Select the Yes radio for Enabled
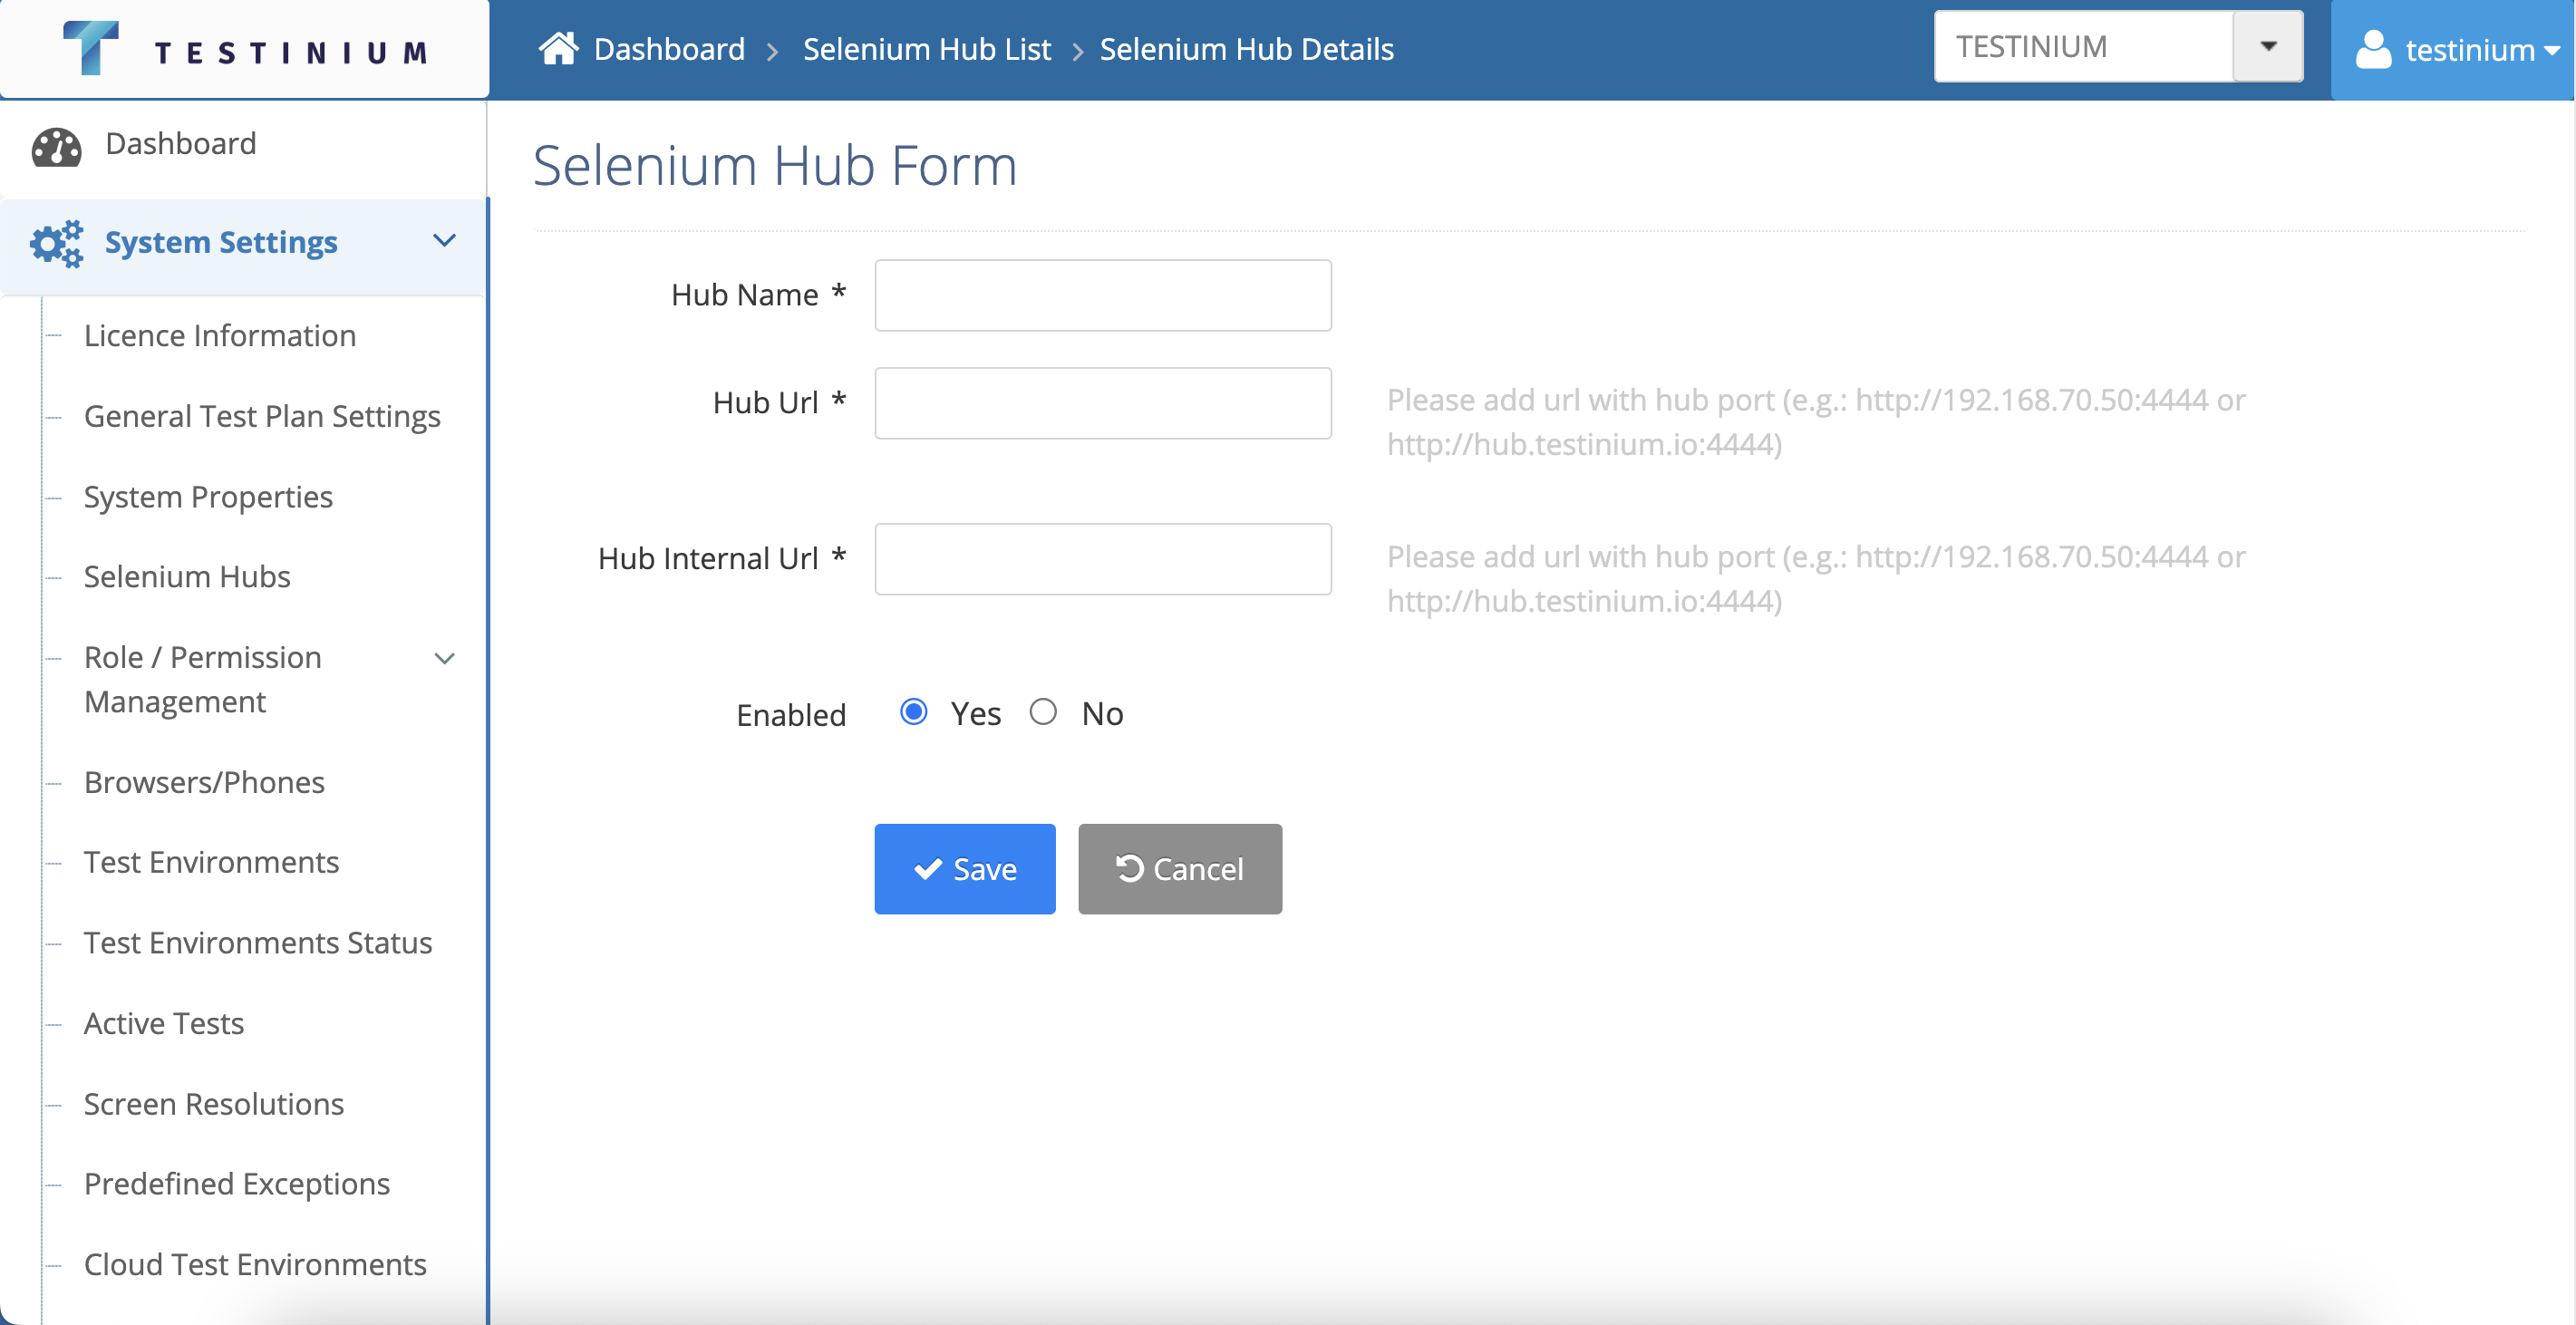Screen dimensions: 2576x1325 point(913,712)
